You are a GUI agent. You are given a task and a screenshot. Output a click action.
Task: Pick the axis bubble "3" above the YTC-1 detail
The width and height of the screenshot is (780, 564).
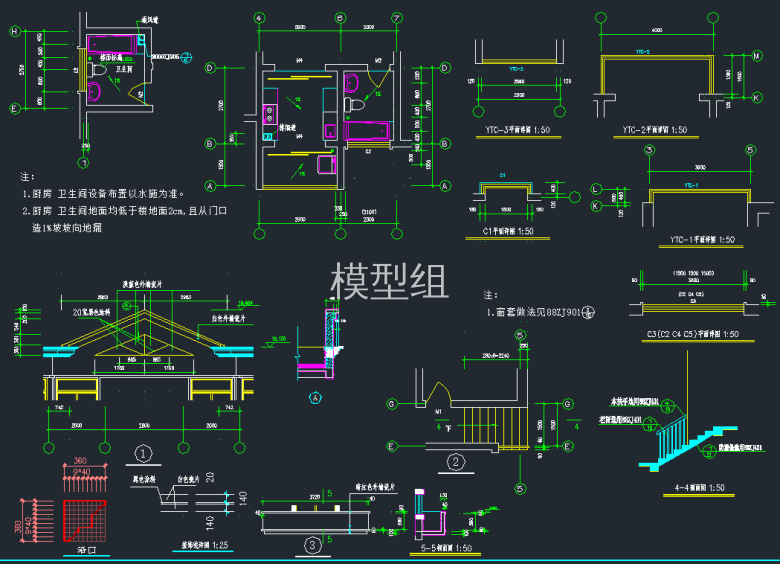649,150
